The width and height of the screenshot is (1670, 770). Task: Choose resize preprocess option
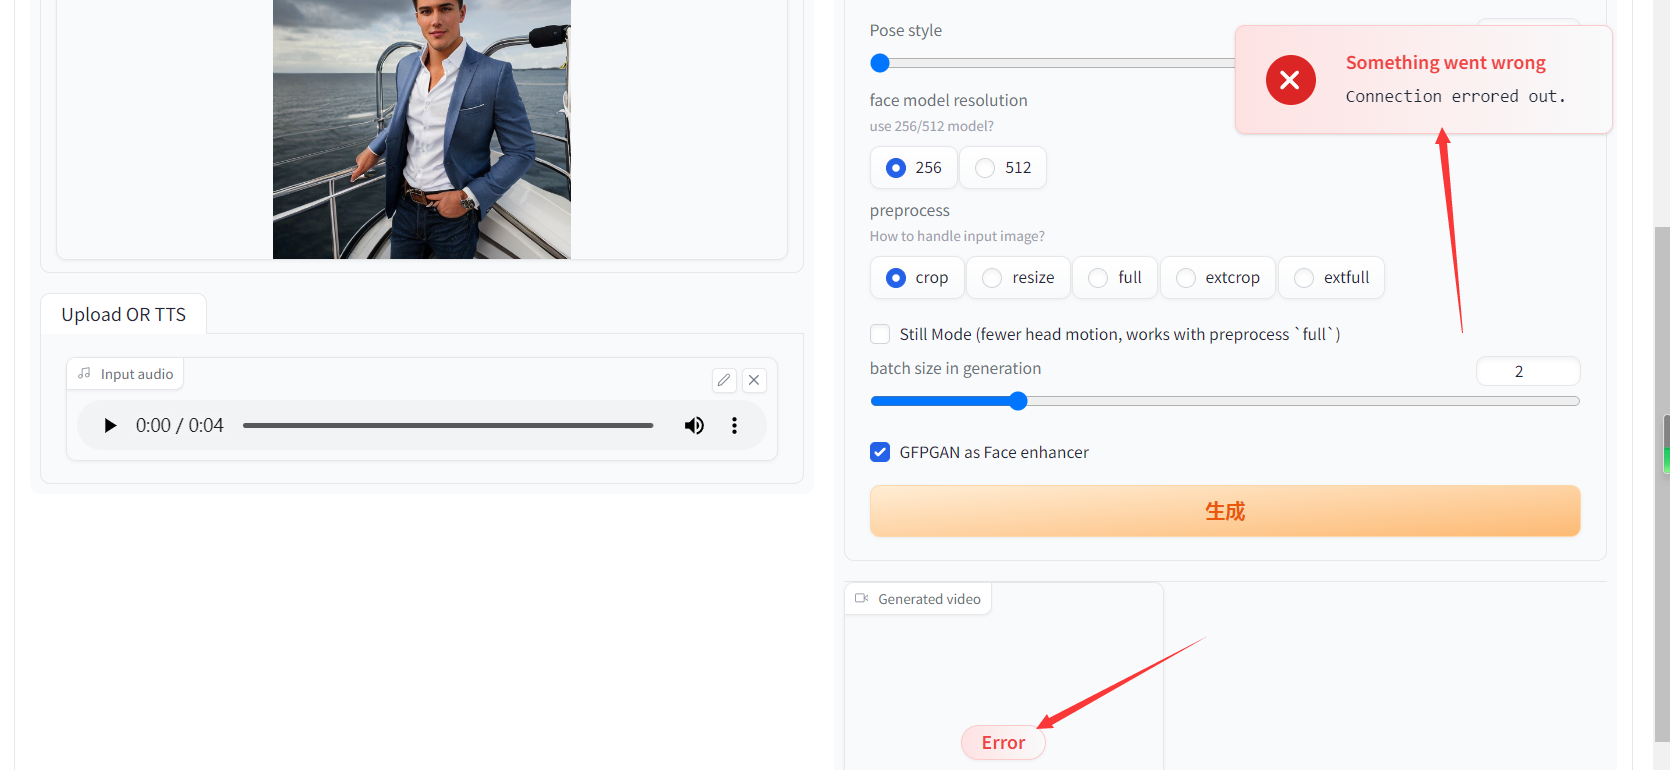click(x=1018, y=278)
